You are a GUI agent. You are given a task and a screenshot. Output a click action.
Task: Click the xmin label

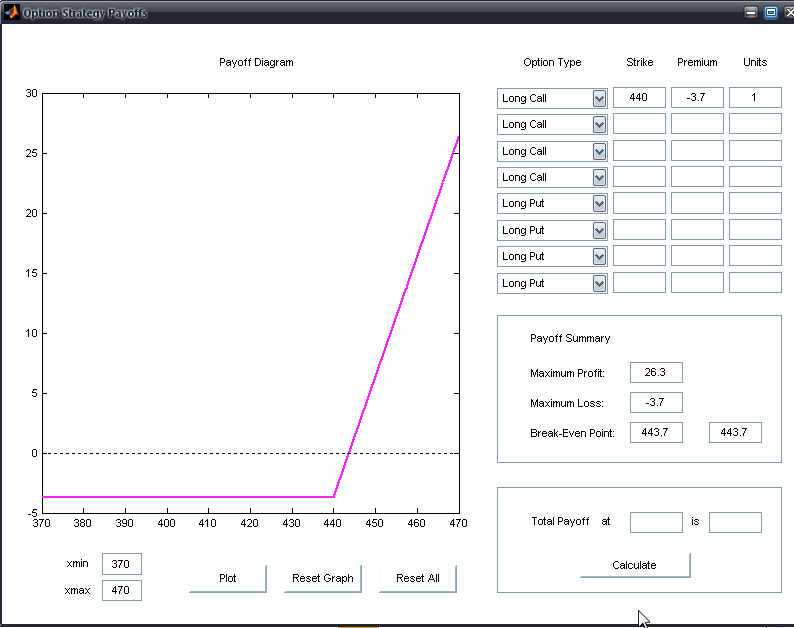[x=77, y=563]
